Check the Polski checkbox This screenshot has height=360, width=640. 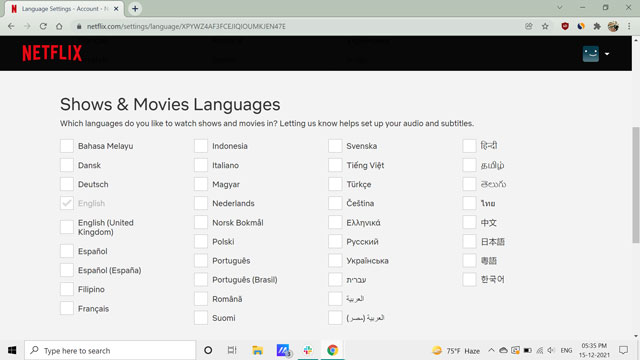(x=201, y=241)
